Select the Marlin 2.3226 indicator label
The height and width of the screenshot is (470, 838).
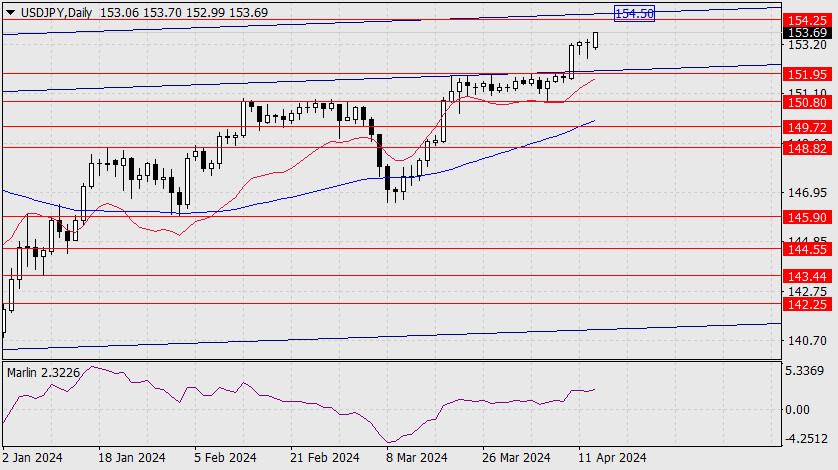[43, 373]
